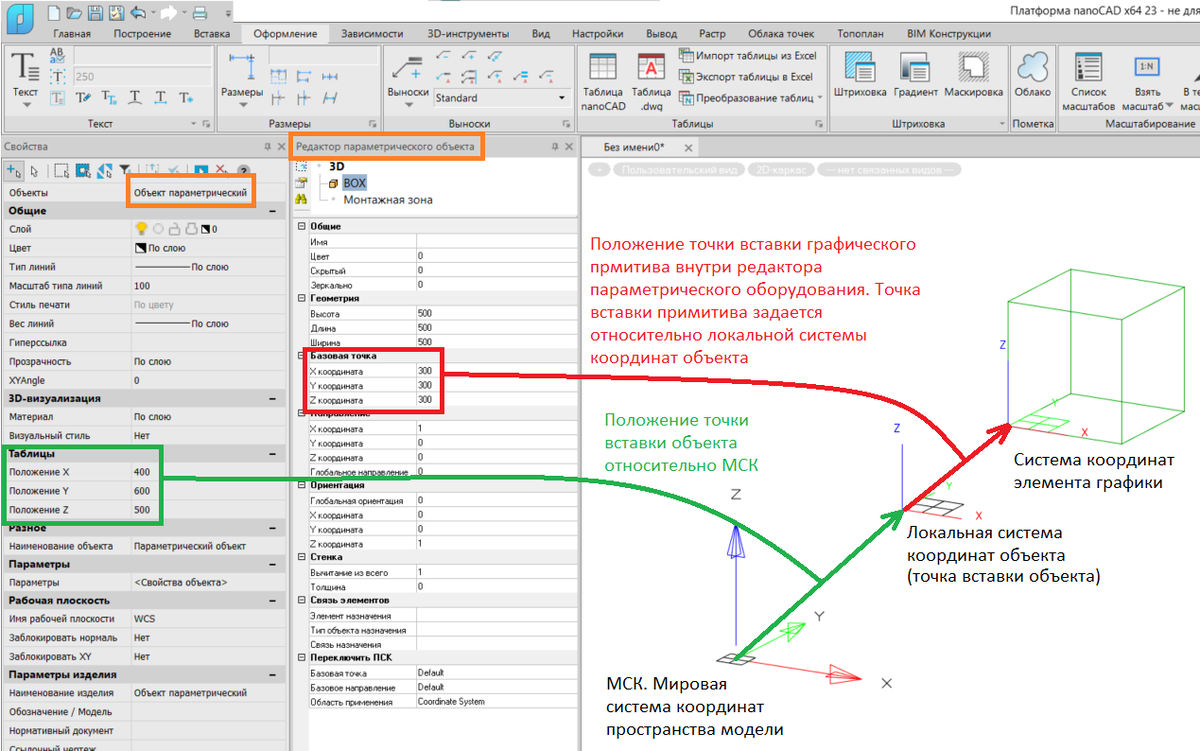
Task: Click the Высота value field 500
Action: [x=497, y=313]
